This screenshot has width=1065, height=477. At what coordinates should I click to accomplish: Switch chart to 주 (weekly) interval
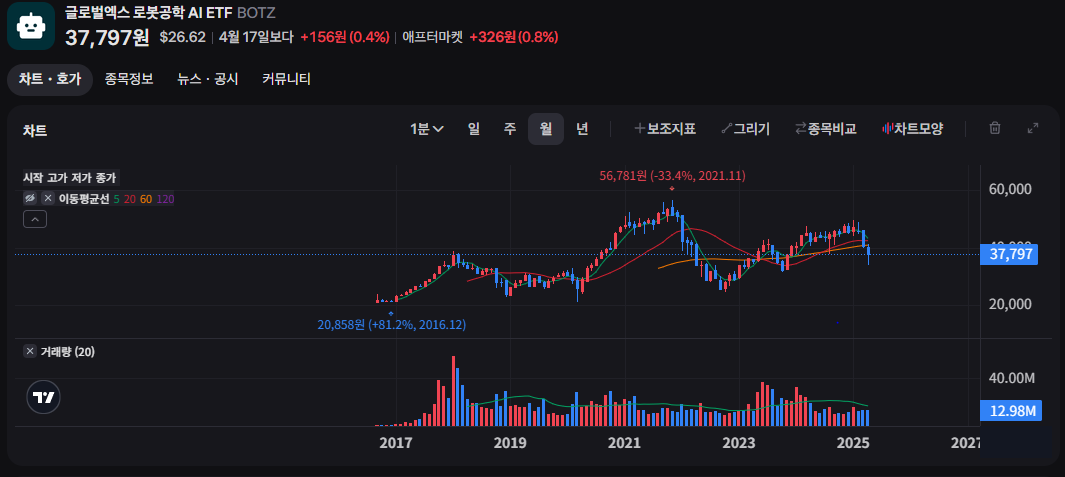[x=510, y=129]
